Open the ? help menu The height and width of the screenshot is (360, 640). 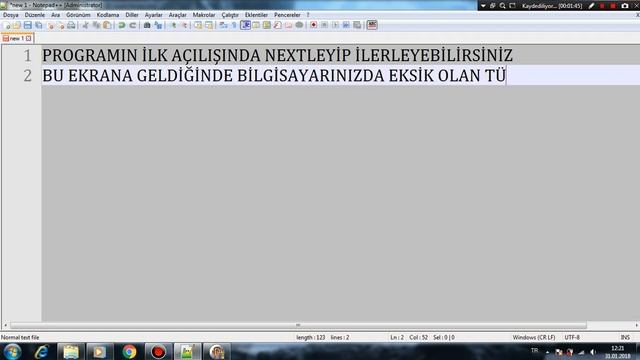pyautogui.click(x=308, y=15)
